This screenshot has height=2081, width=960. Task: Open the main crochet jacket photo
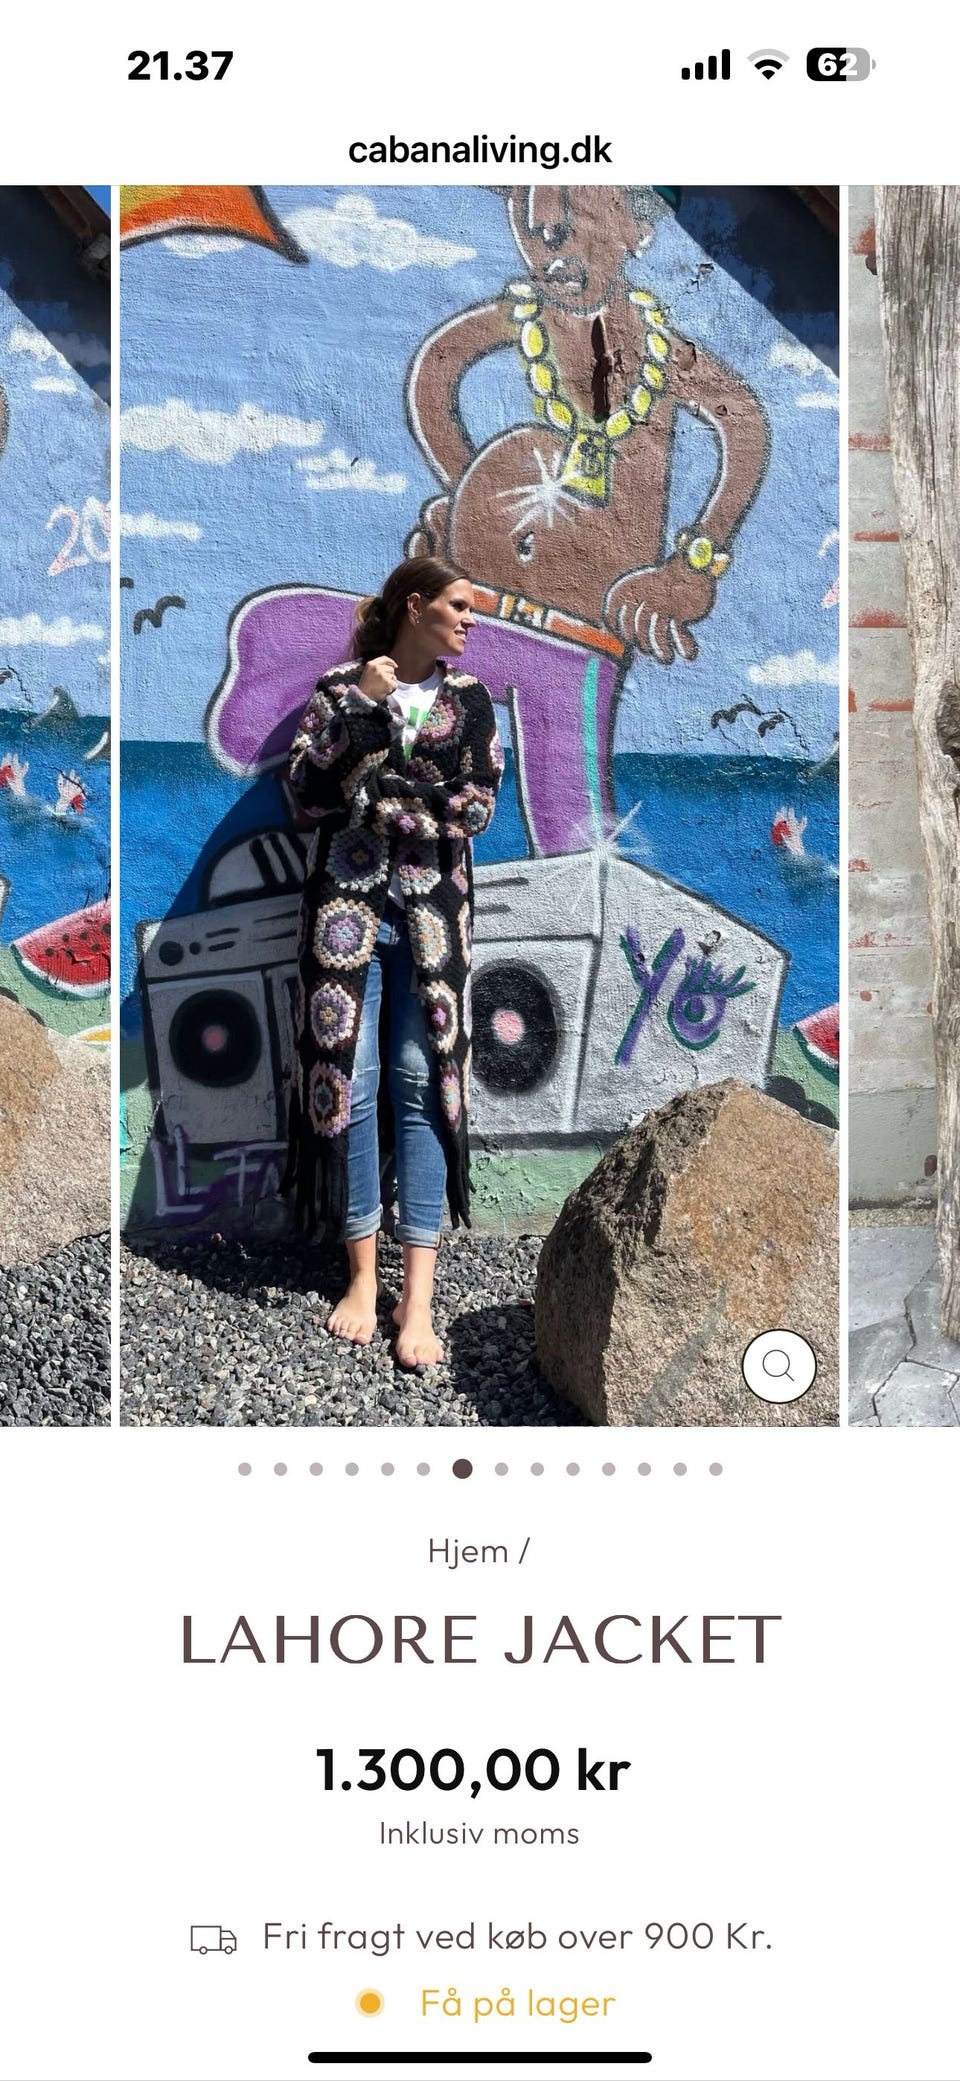point(479,805)
